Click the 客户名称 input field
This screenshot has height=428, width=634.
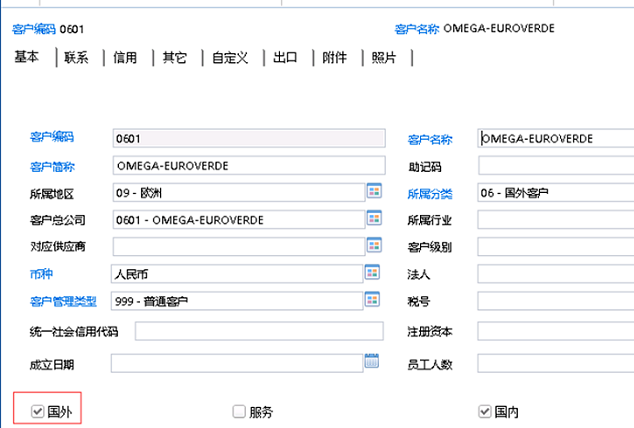pyautogui.click(x=556, y=138)
